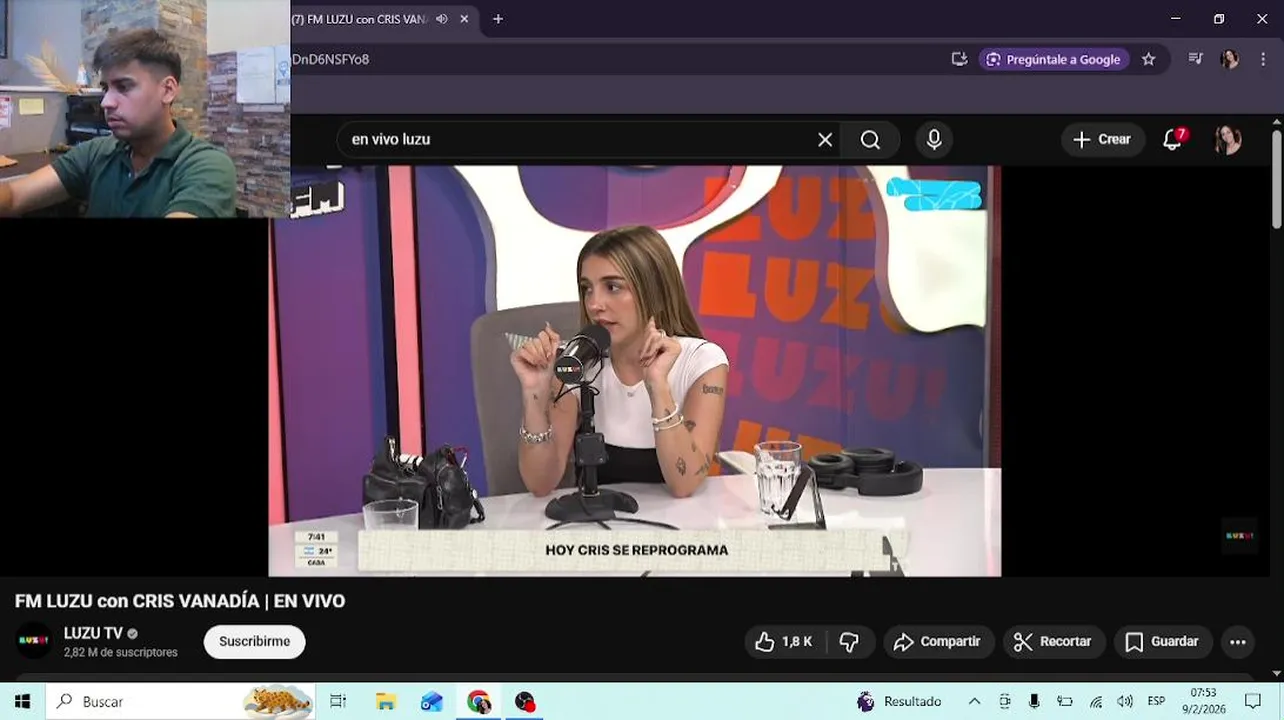Click the install app icon in address bar
1284x720 pixels.
pos(959,59)
